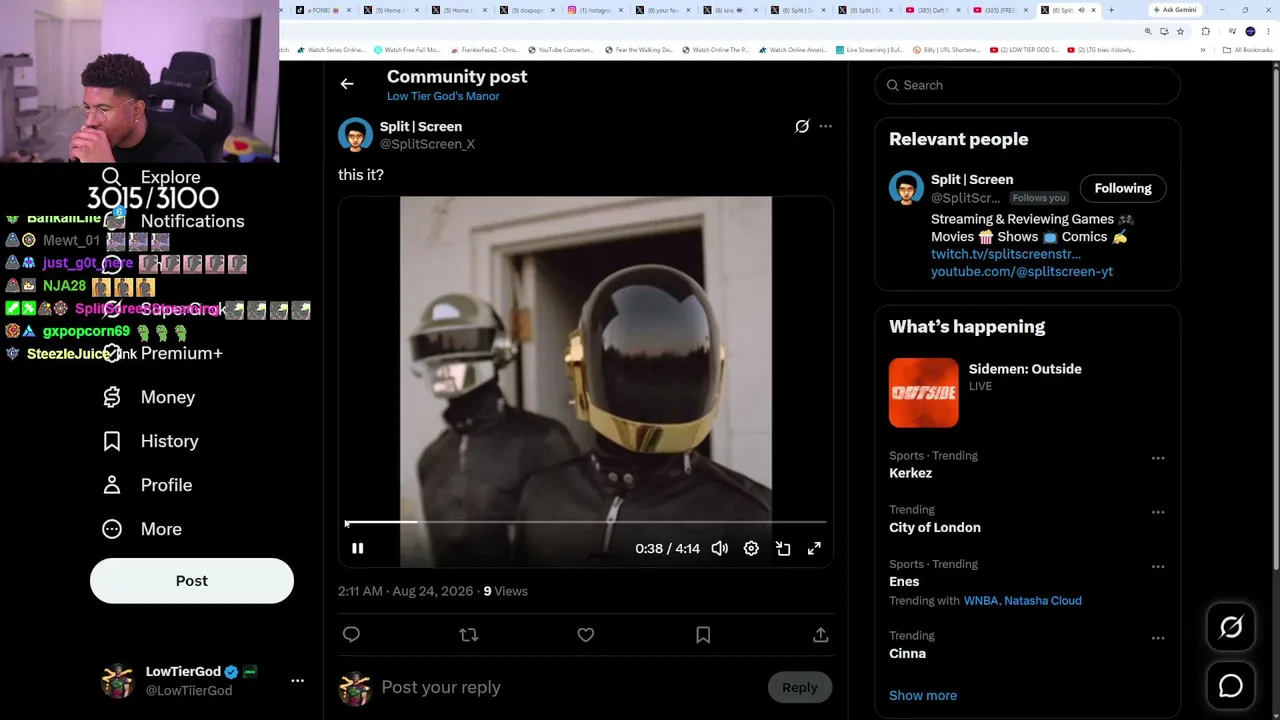Open options for the Cinna trend
1280x720 pixels.
1158,638
